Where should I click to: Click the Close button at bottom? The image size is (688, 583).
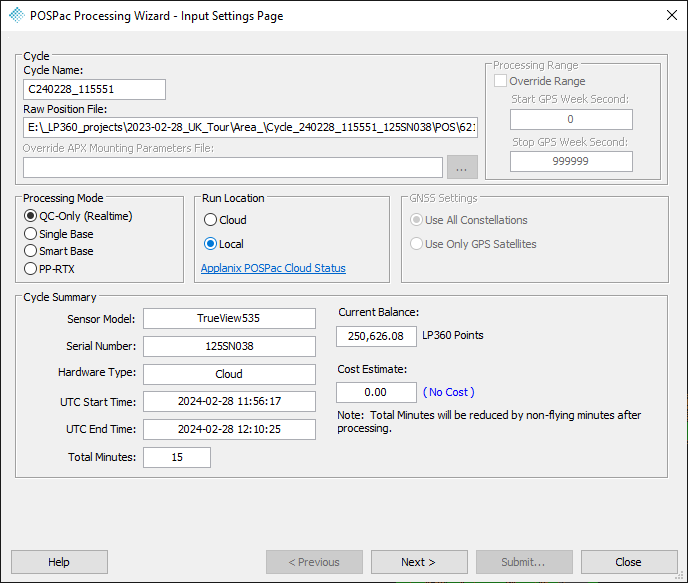tap(628, 562)
